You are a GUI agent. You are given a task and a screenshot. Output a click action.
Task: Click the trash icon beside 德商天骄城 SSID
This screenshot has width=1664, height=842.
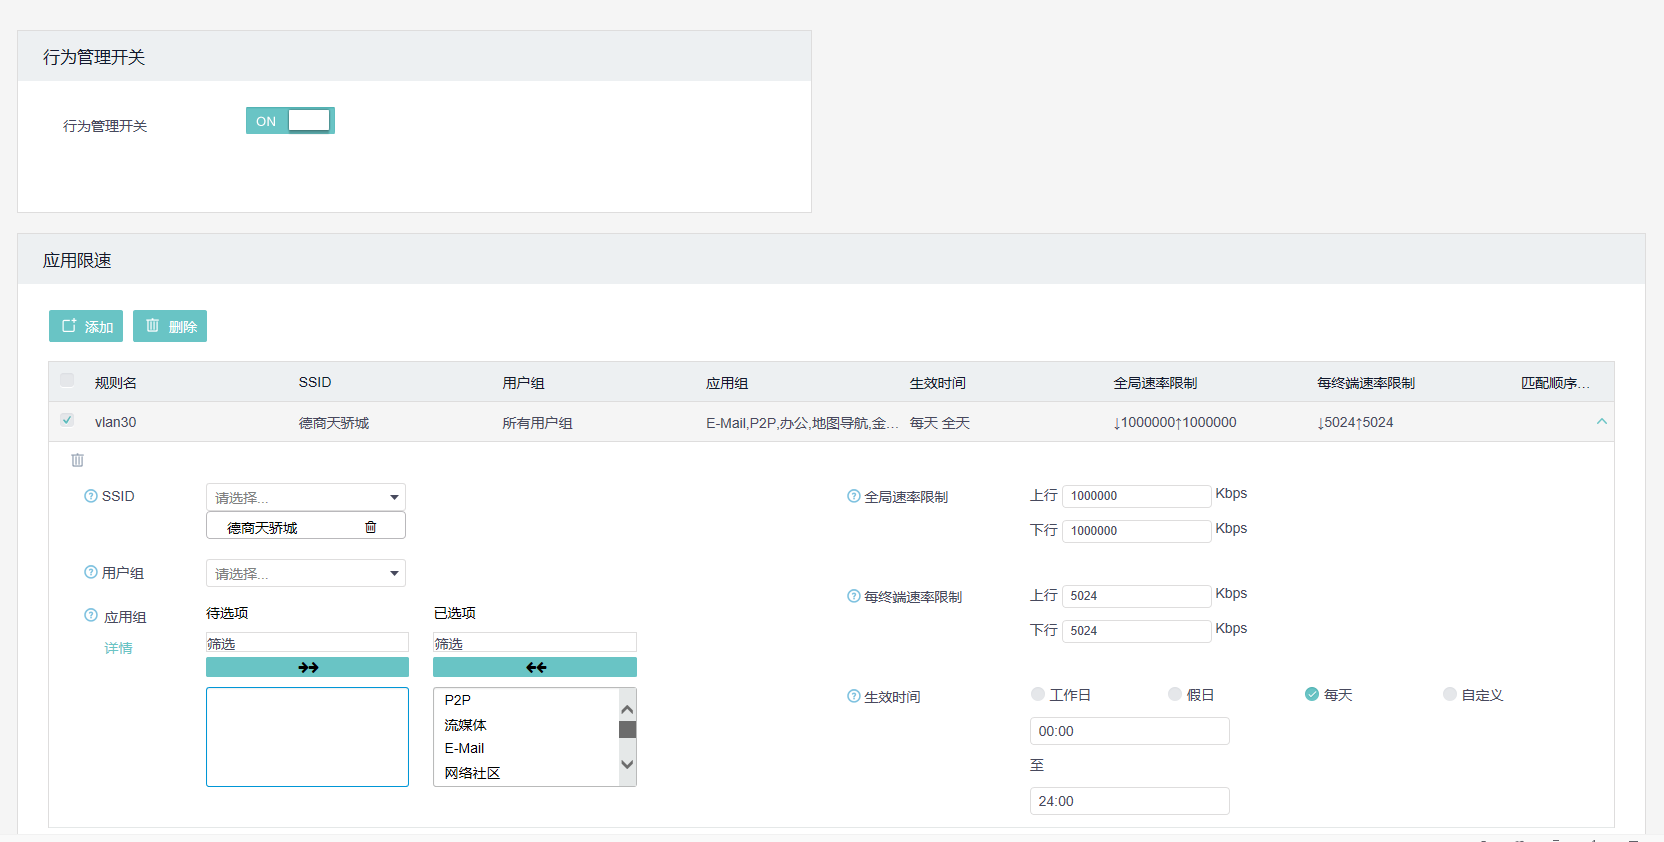tap(371, 527)
